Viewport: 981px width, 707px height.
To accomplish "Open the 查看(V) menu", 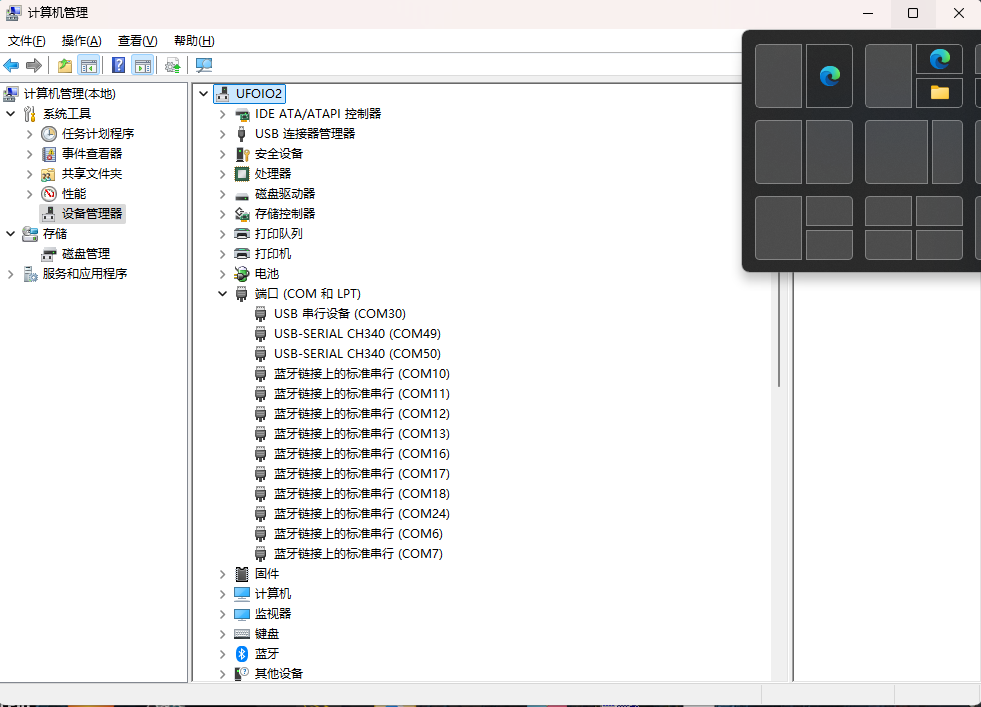I will point(138,41).
